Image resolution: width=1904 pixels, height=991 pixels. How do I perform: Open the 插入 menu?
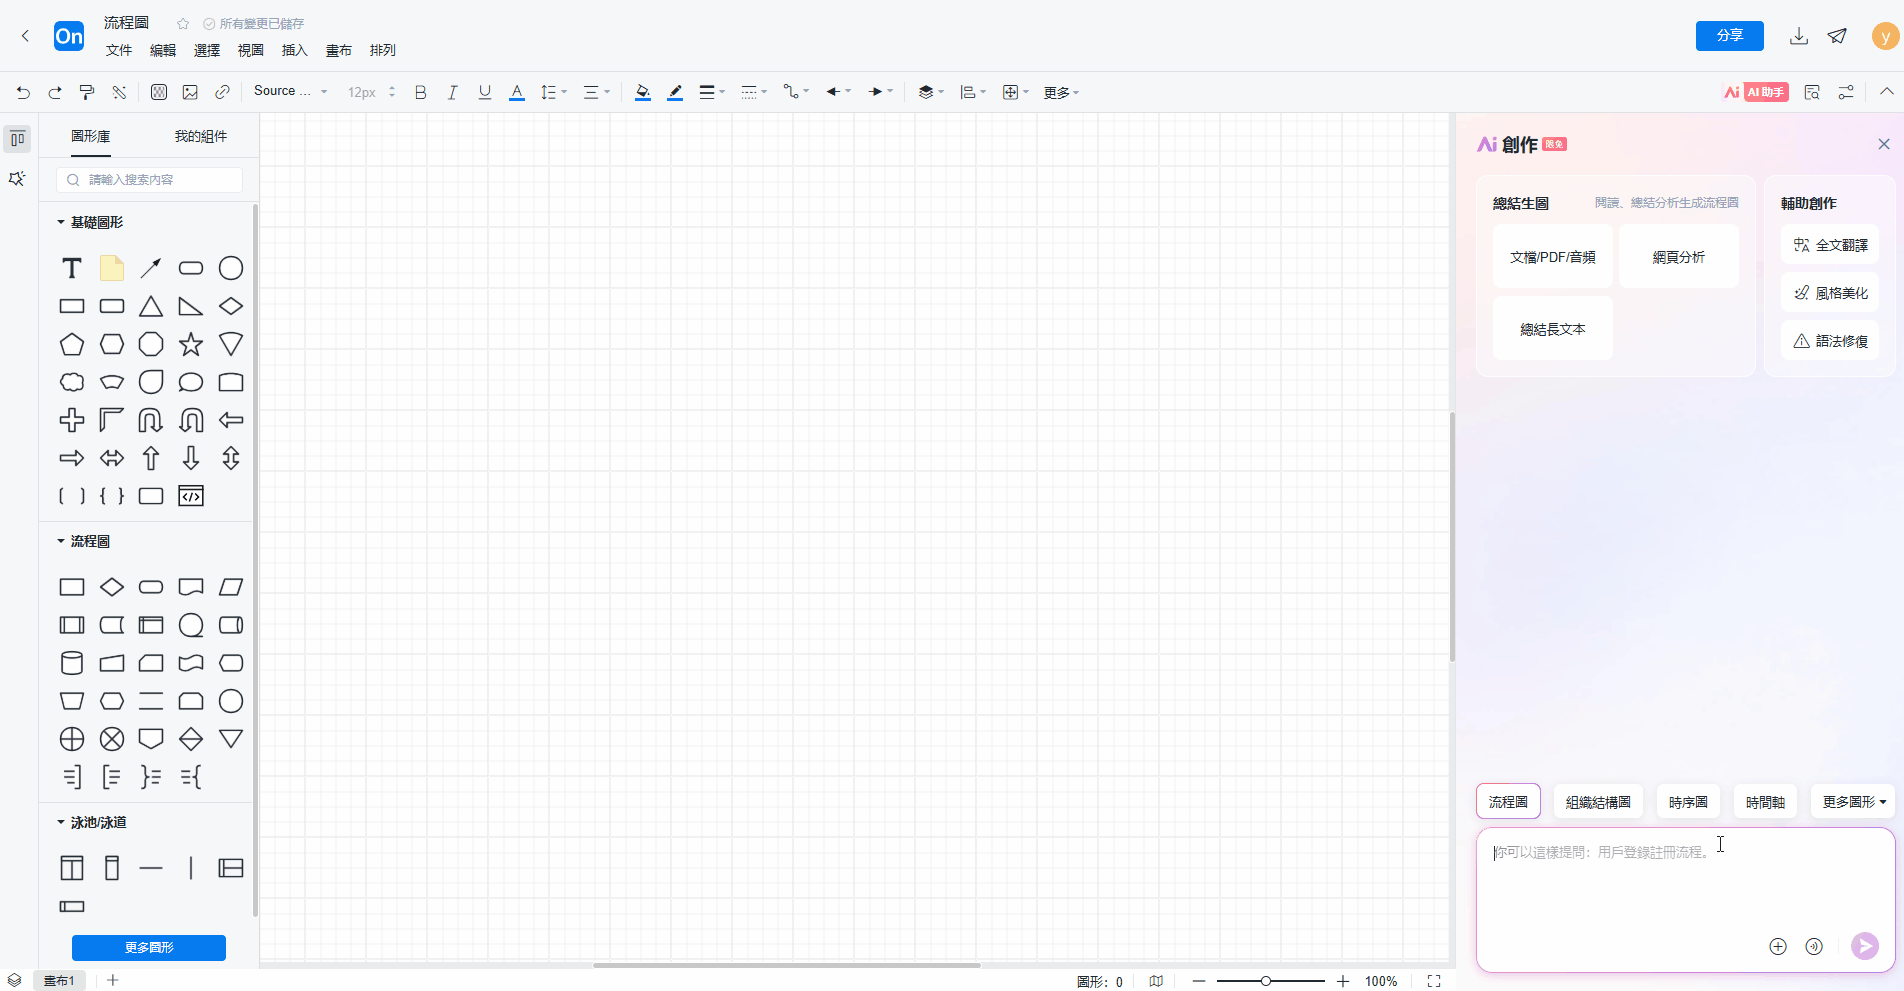tap(294, 50)
